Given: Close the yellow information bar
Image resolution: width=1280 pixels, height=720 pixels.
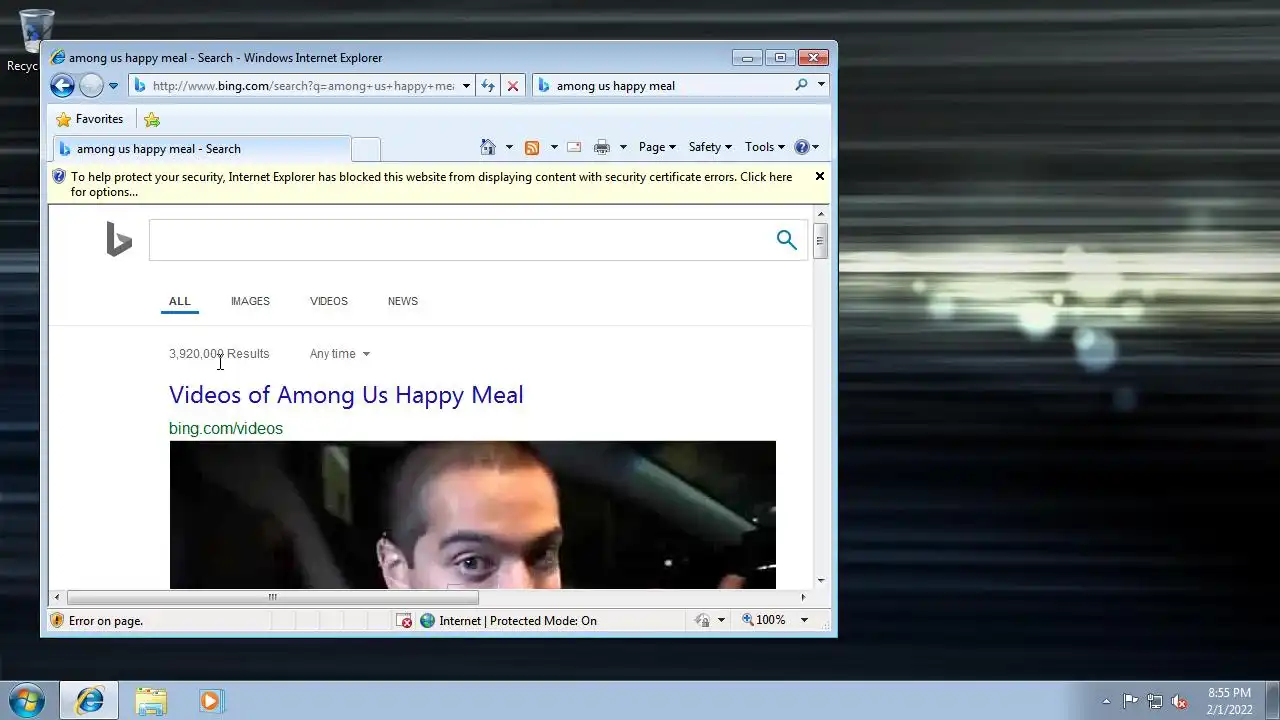Looking at the screenshot, I should 820,176.
